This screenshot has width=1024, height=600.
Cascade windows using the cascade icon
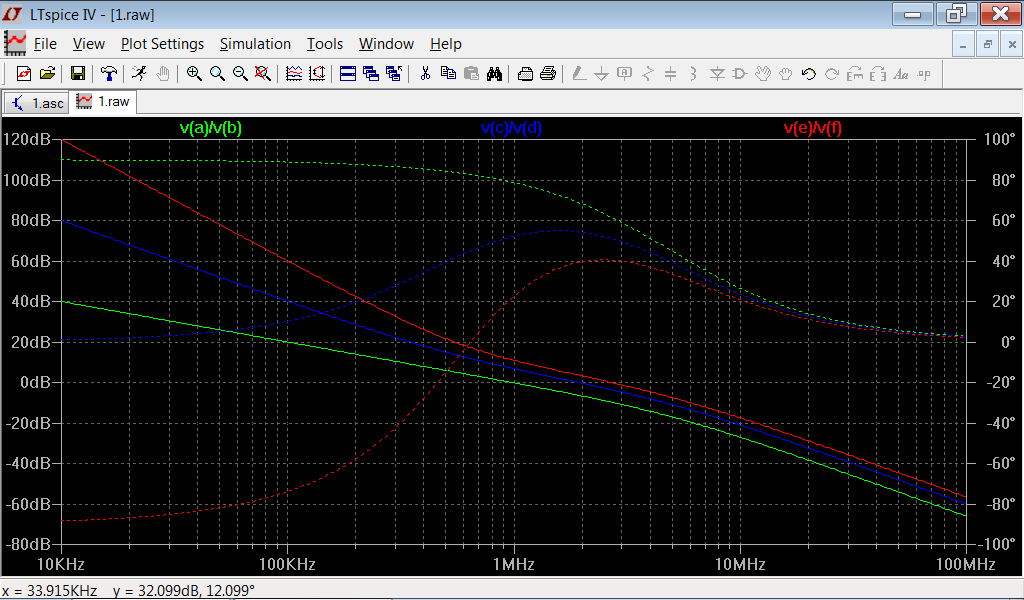coord(371,73)
